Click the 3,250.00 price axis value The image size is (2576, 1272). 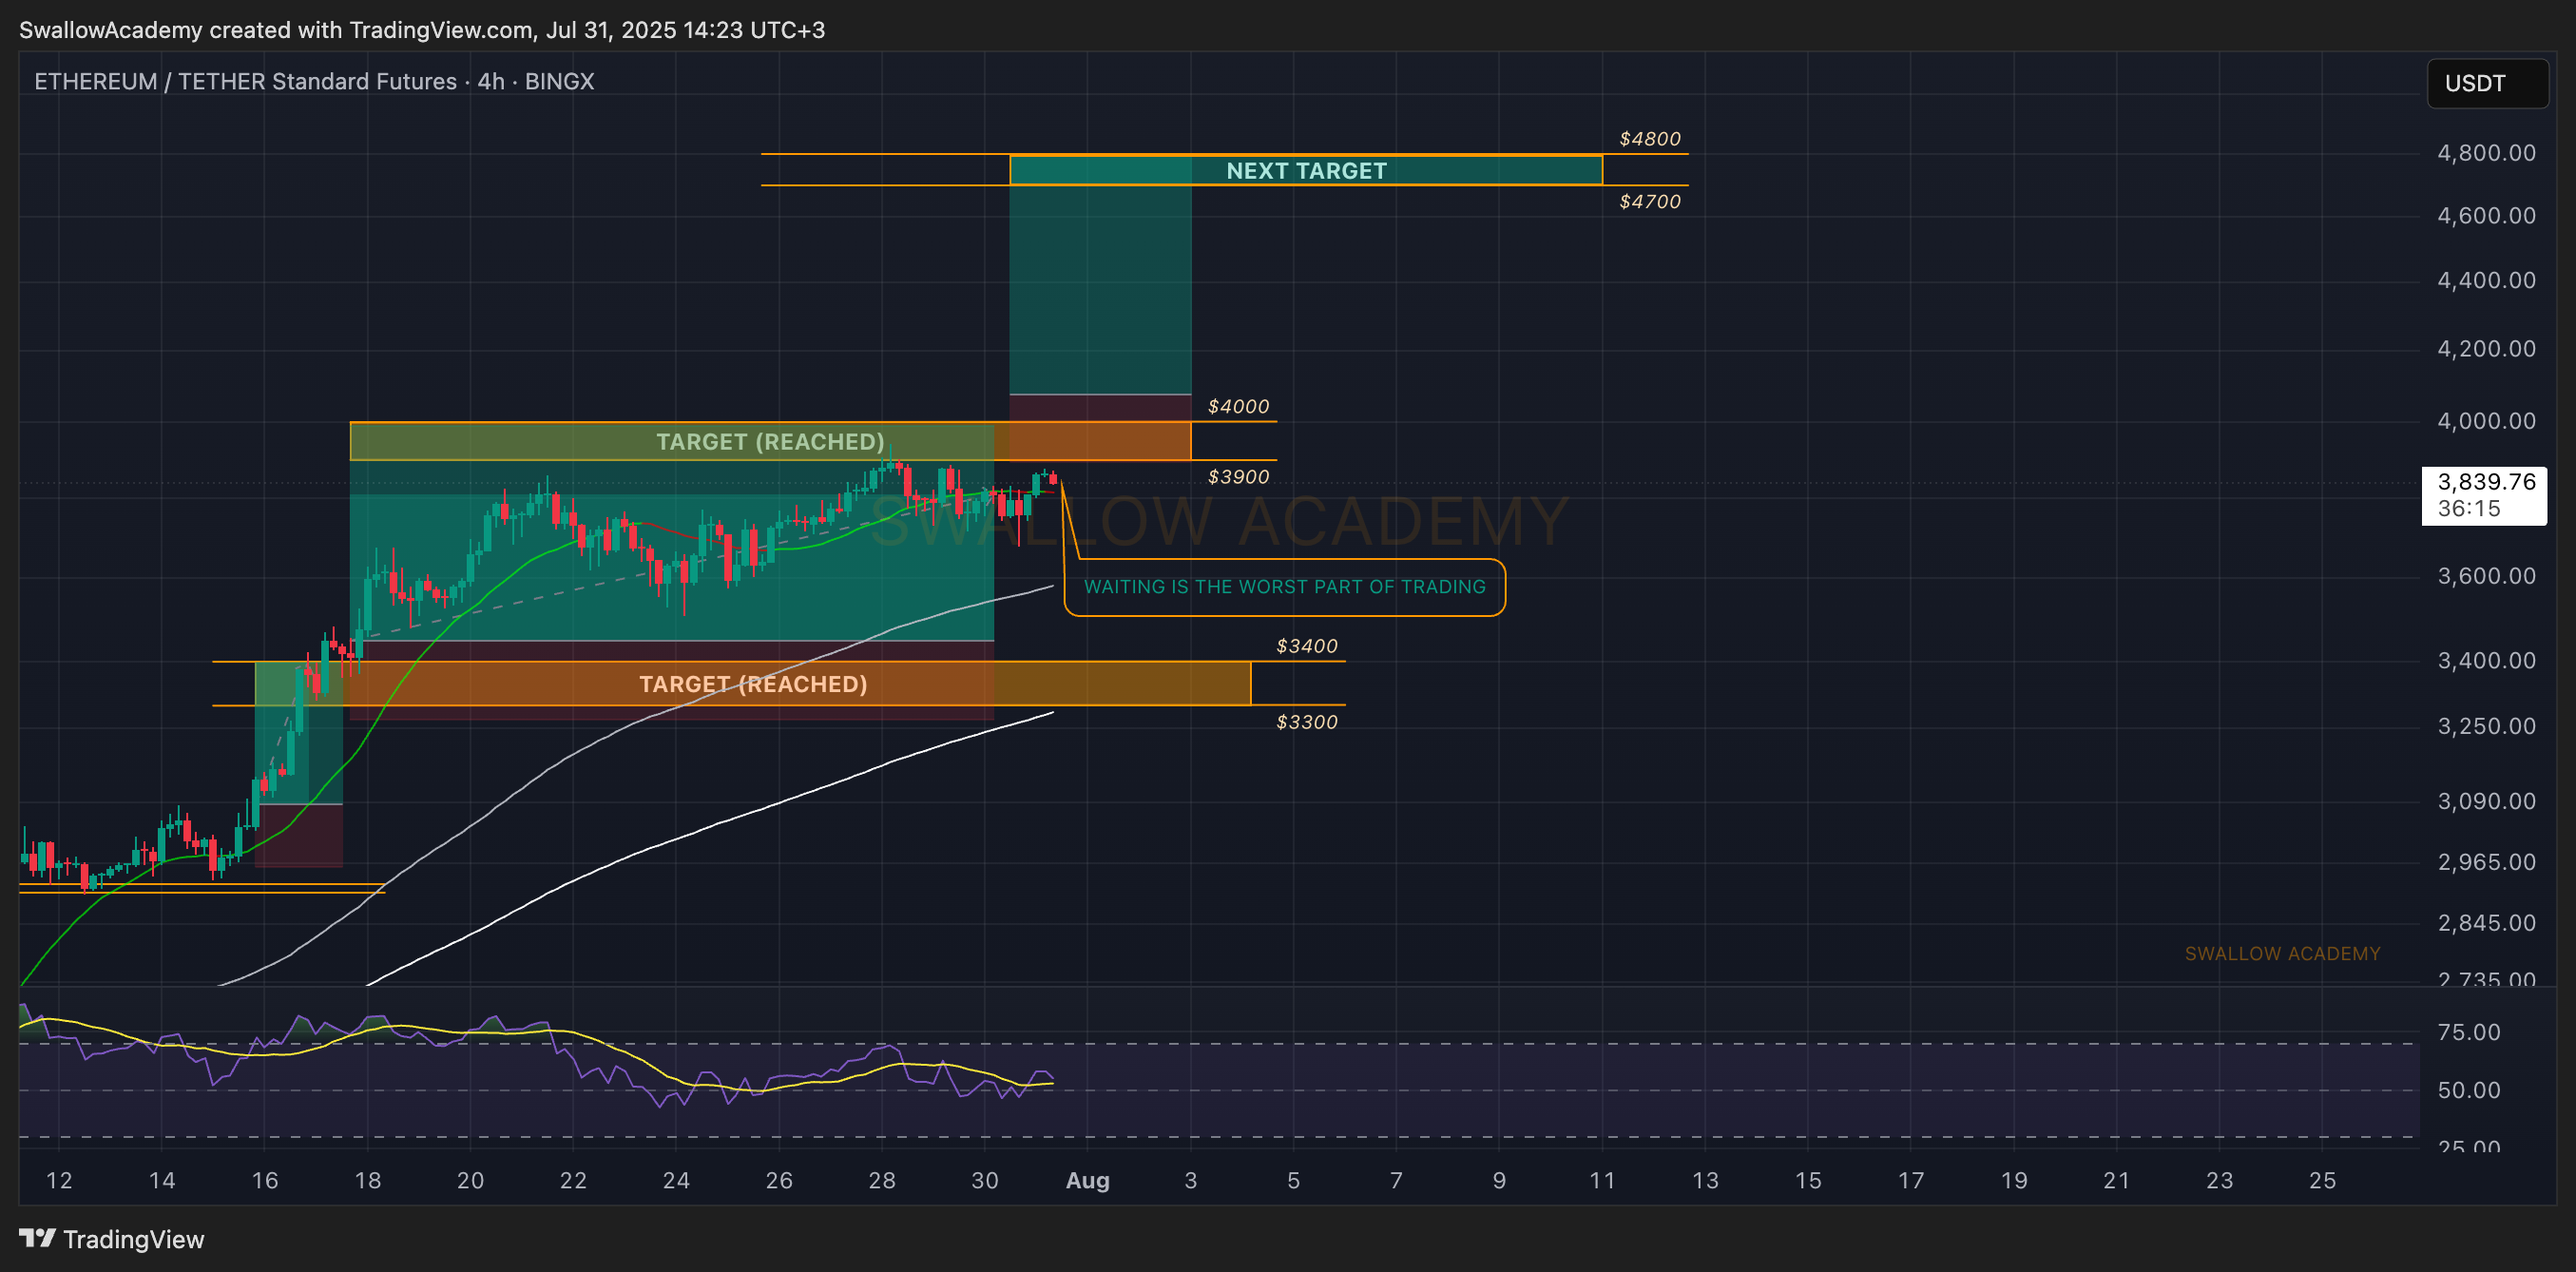pyautogui.click(x=2486, y=726)
